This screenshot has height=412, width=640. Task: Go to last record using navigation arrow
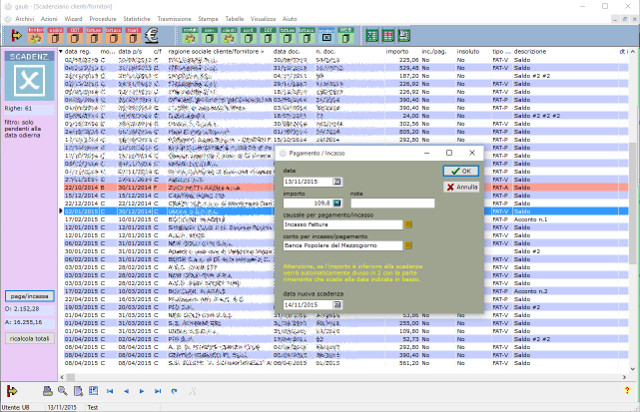158,390
